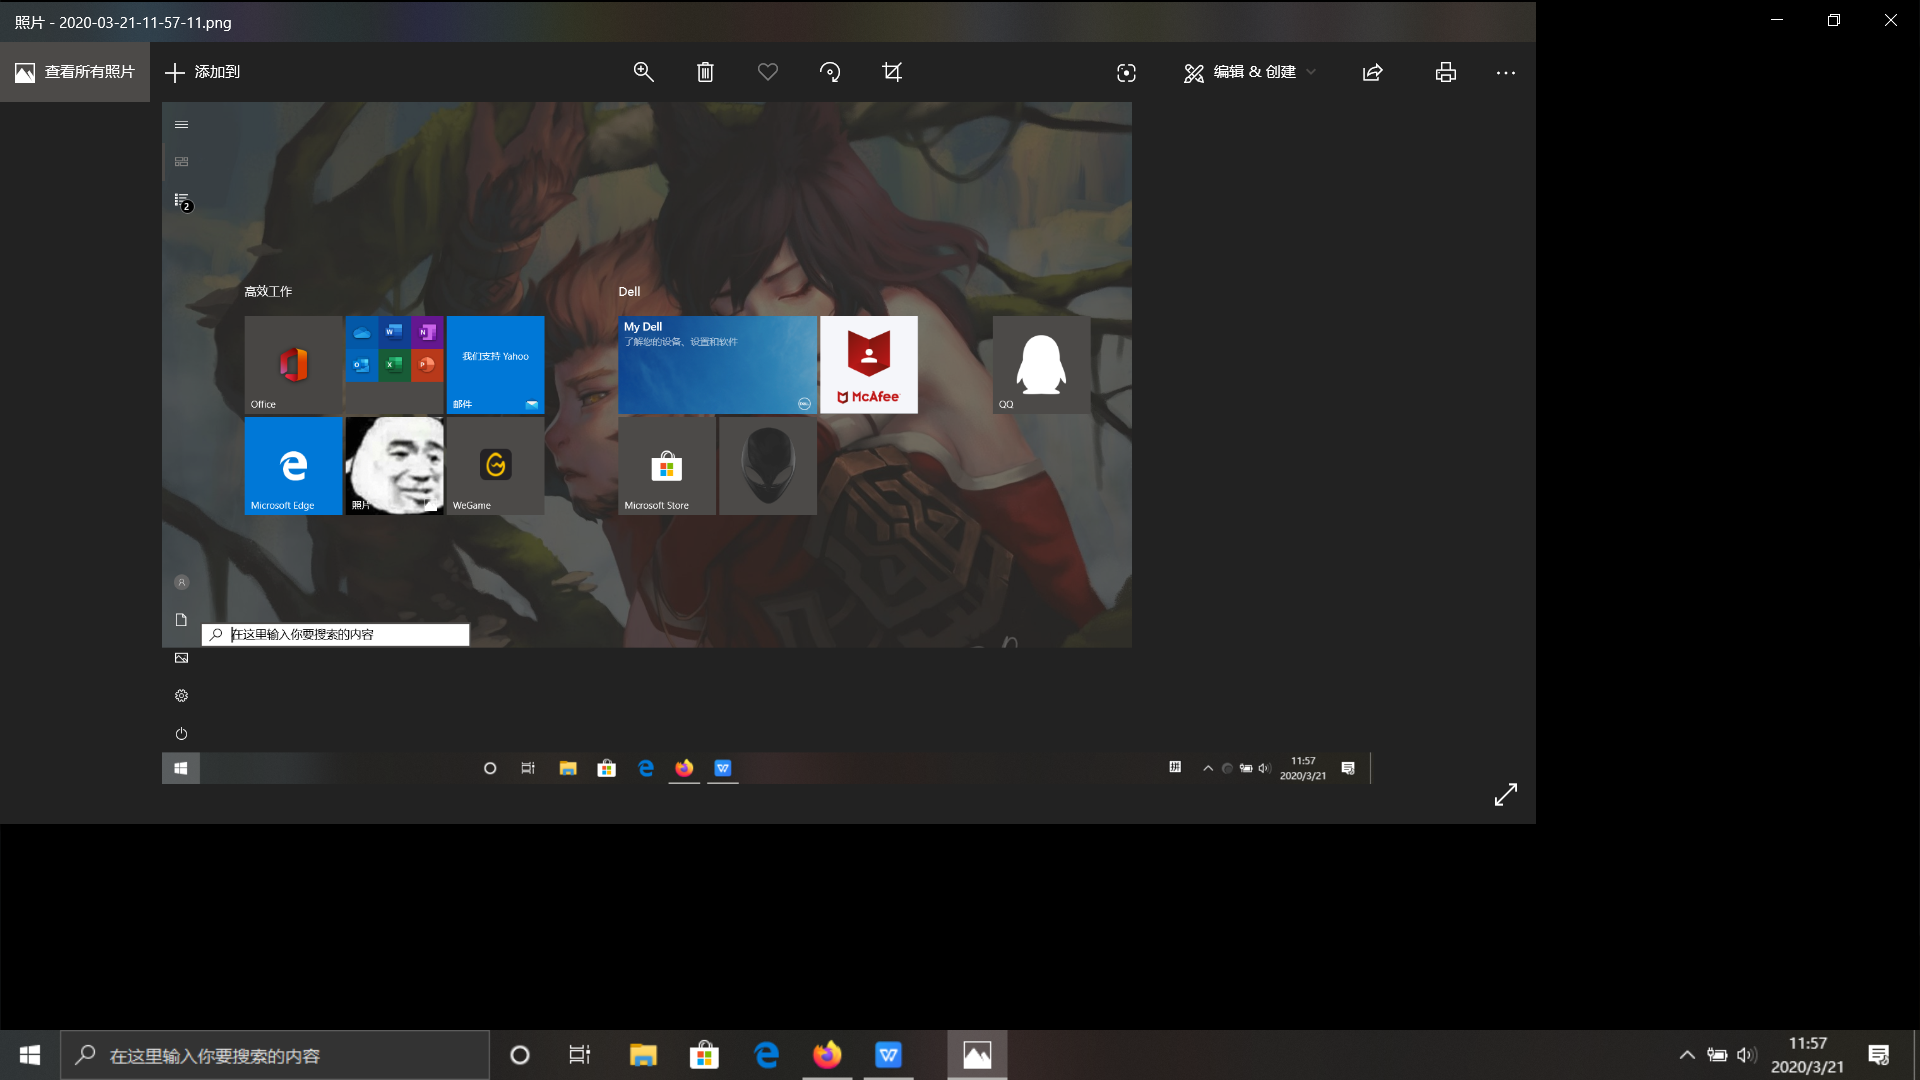
Task: Click the Zoom magnifier icon in Photos toolbar
Action: pyautogui.click(x=643, y=72)
